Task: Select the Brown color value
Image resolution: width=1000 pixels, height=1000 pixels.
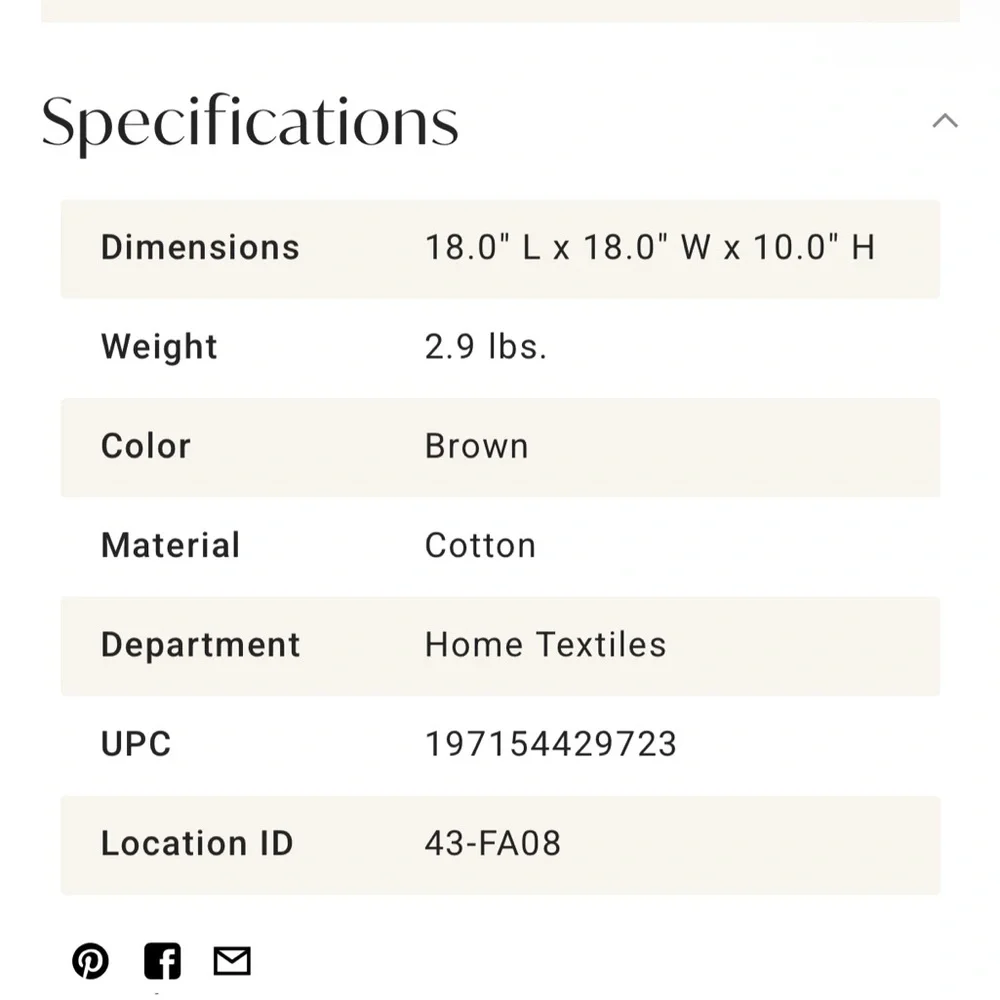Action: pyautogui.click(x=476, y=446)
